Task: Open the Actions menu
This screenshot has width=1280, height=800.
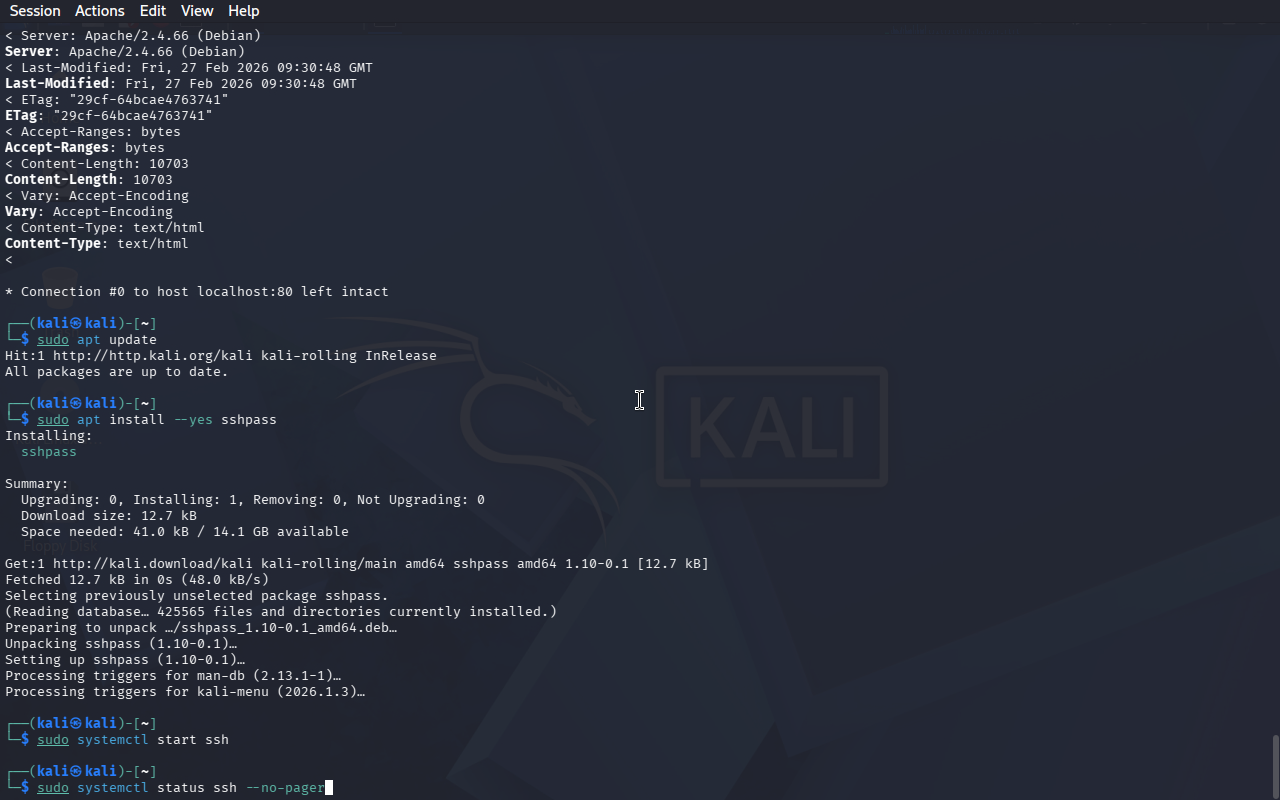Action: [100, 11]
